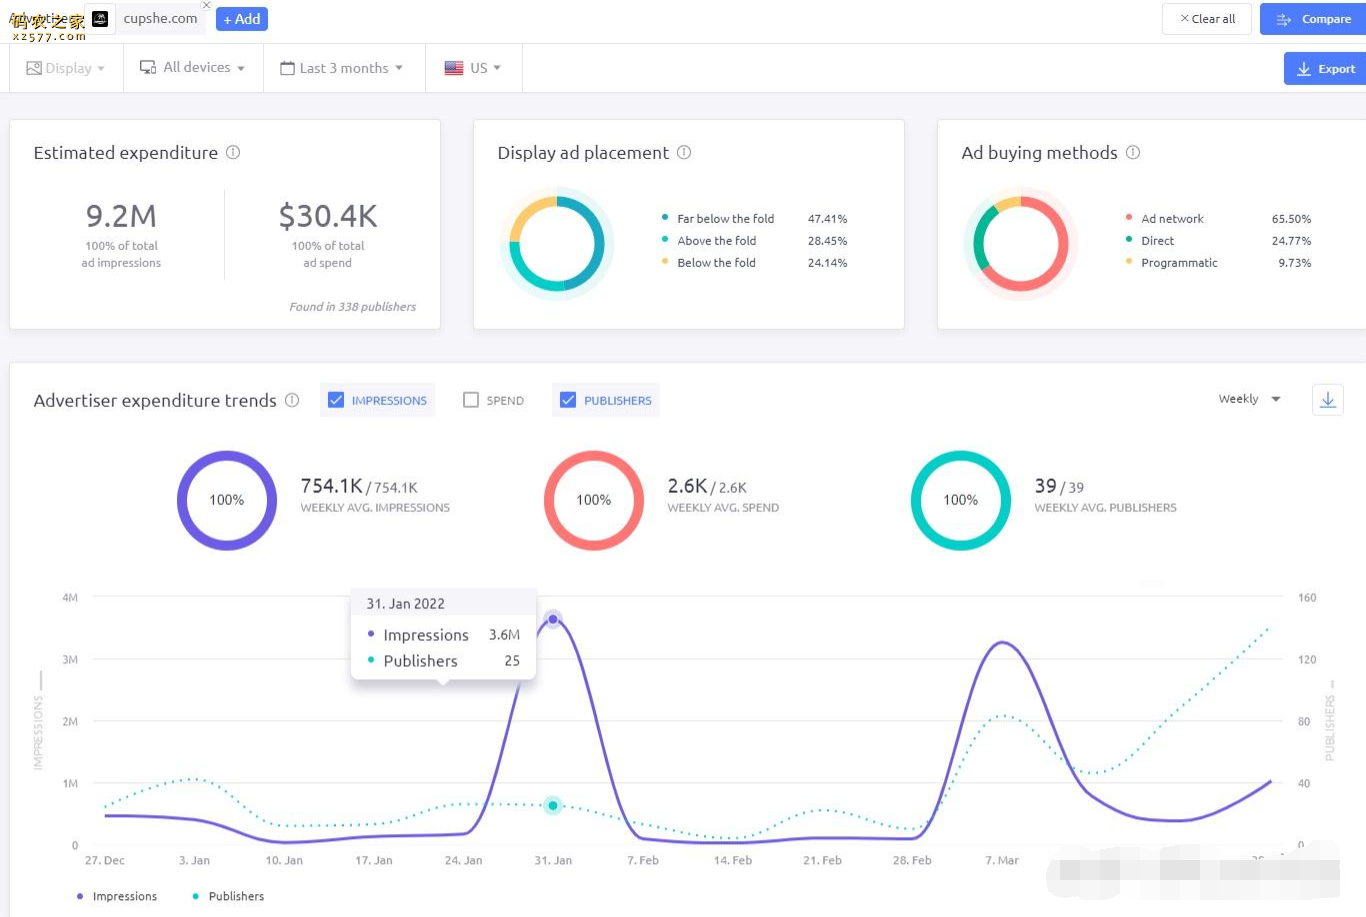Viewport: 1366px width, 917px height.
Task: Click '31. Jan 2022' tooltip header
Action: (x=405, y=604)
